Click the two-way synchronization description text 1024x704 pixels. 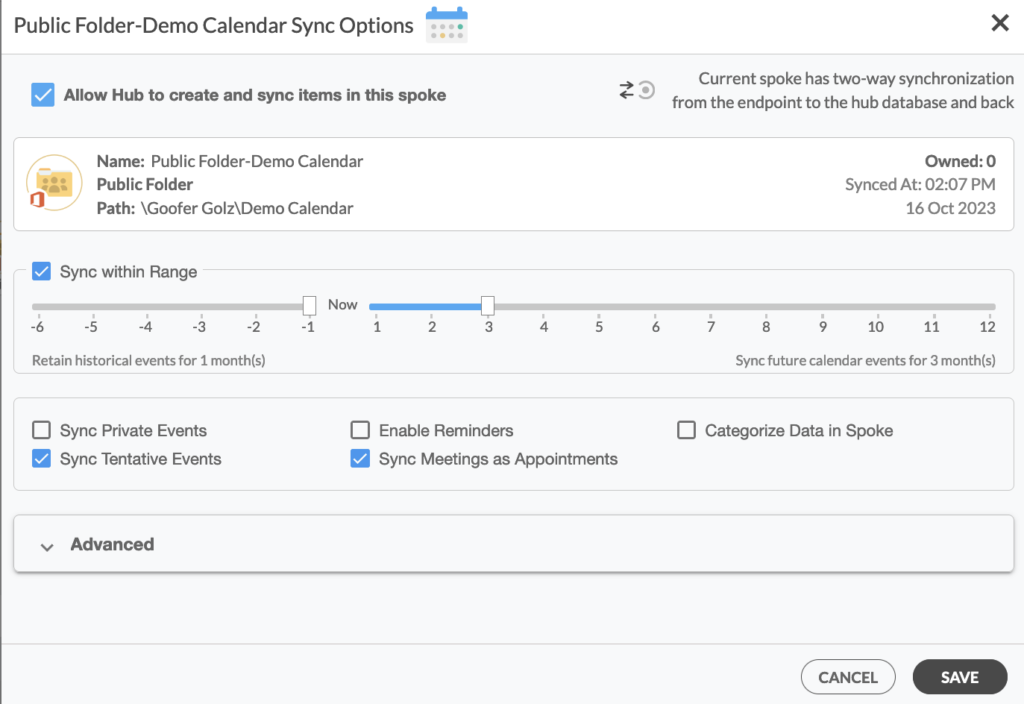(842, 90)
